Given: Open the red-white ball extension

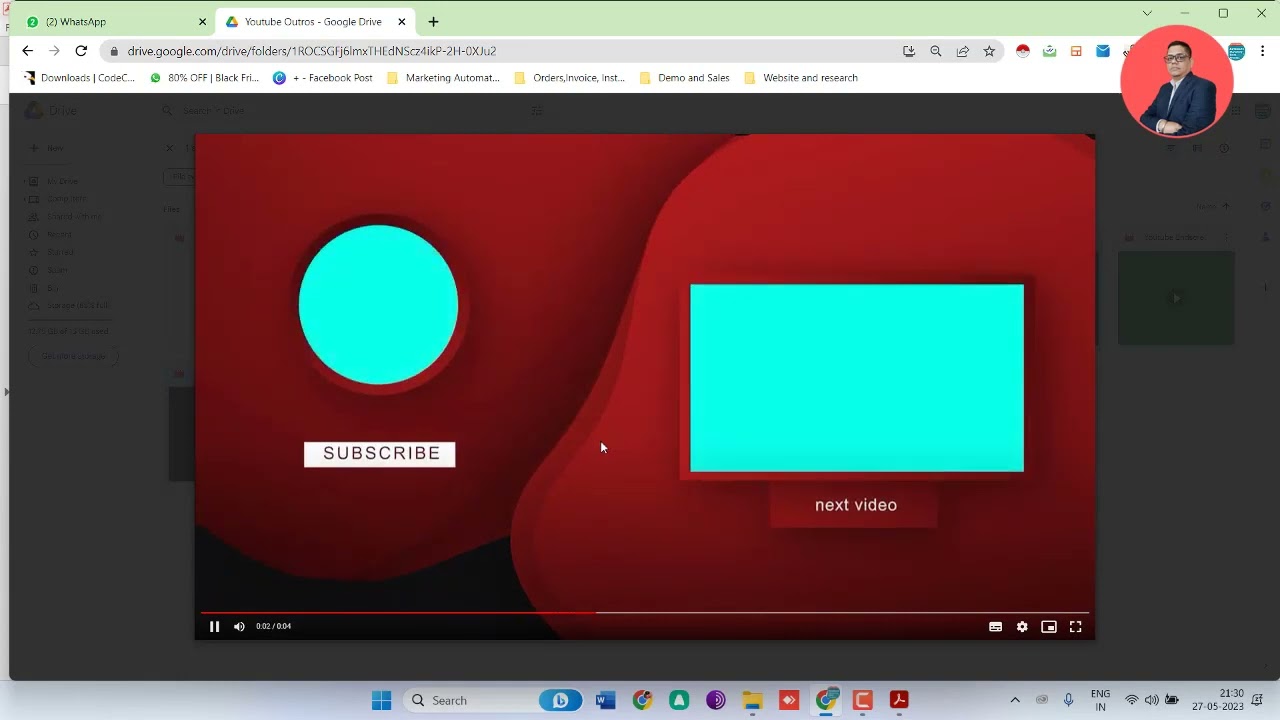Looking at the screenshot, I should pyautogui.click(x=1023, y=51).
